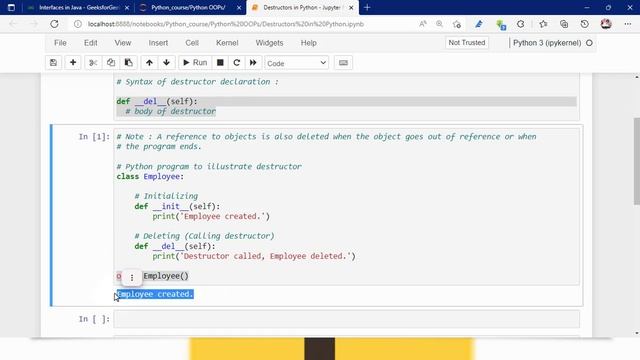
Task: Open the command palette keyboard icon
Action: click(343, 63)
